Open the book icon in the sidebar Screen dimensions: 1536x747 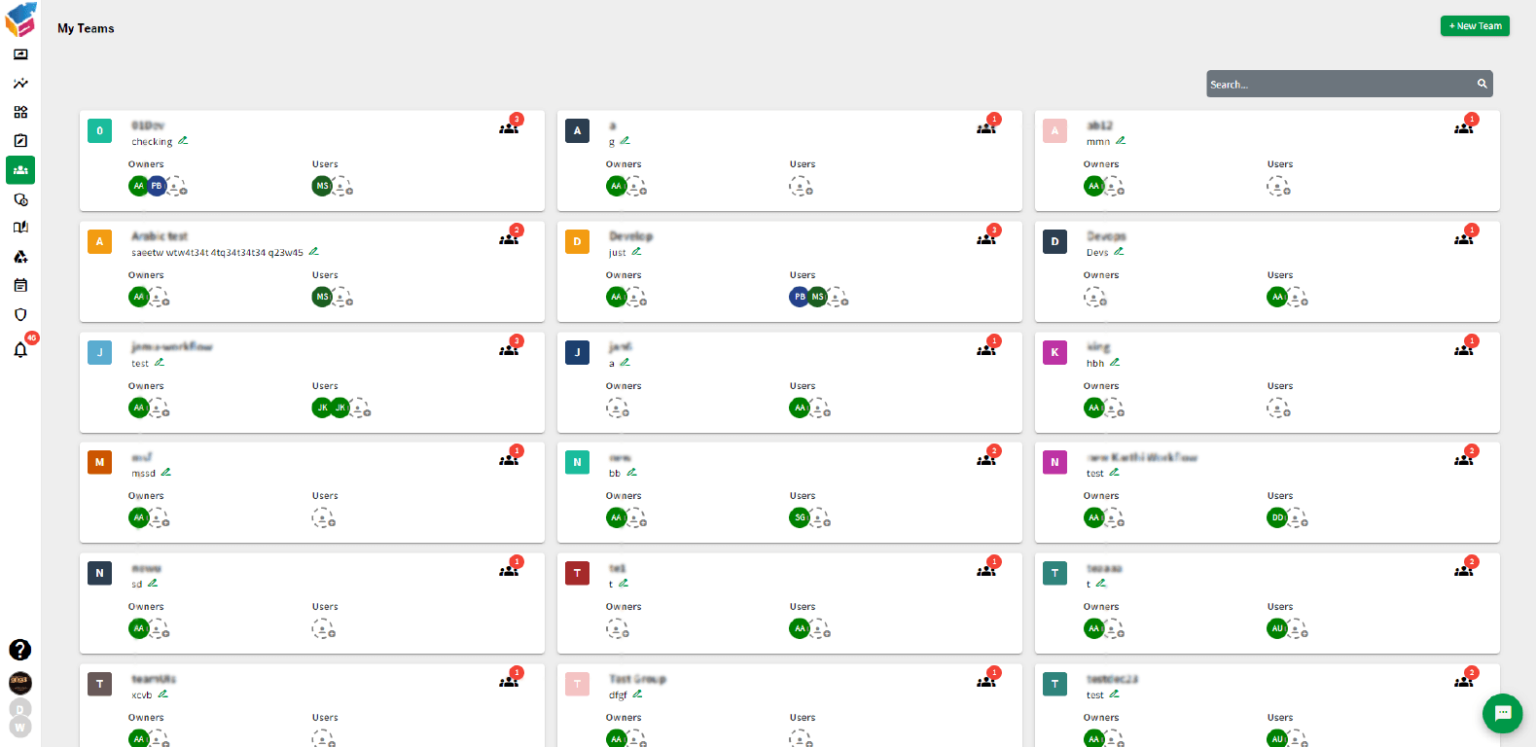point(20,227)
